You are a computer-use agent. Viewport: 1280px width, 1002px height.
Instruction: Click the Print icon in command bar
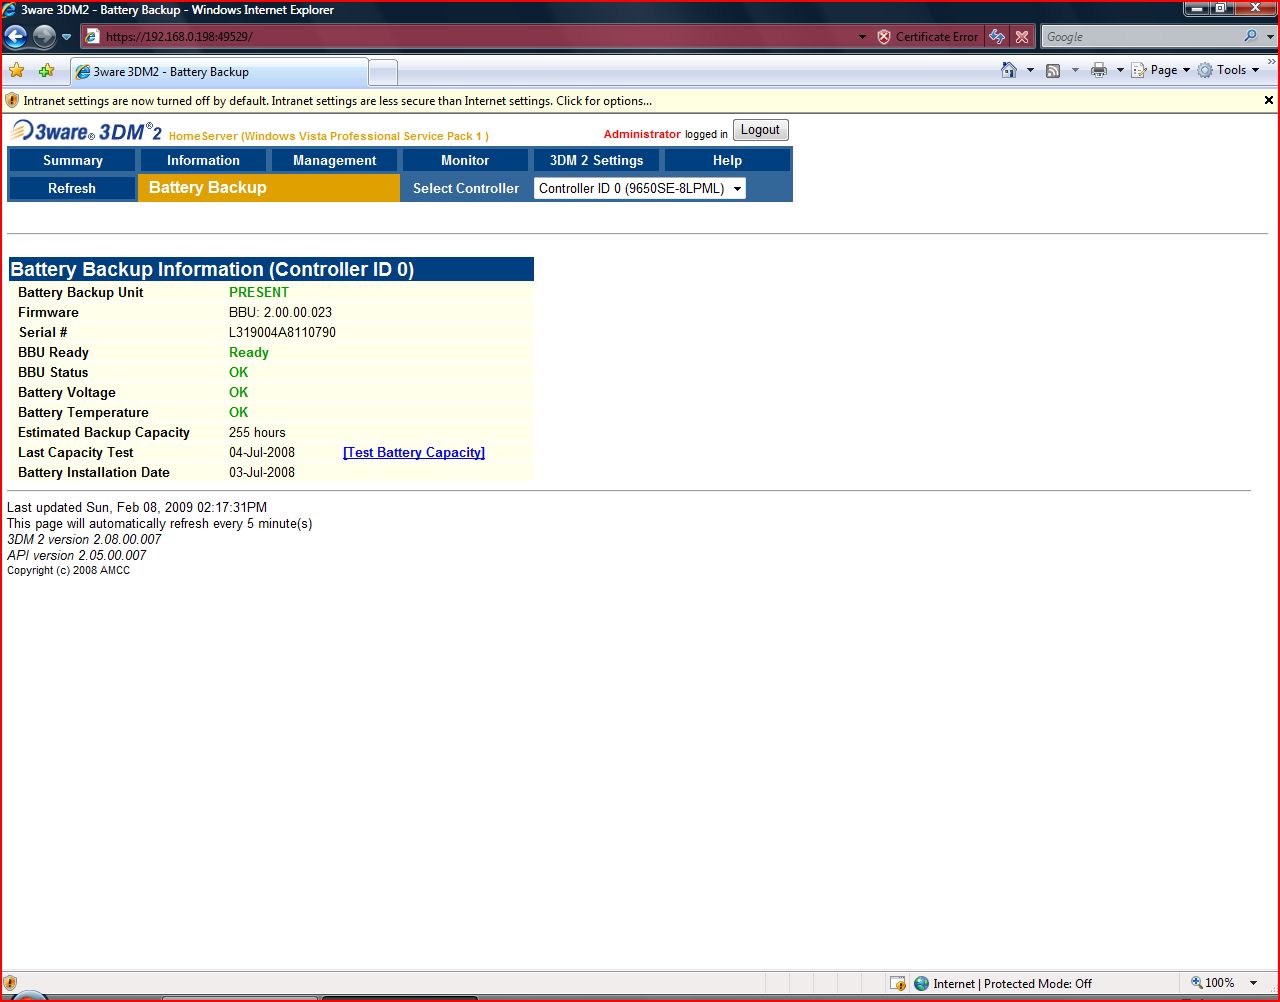click(x=1099, y=70)
